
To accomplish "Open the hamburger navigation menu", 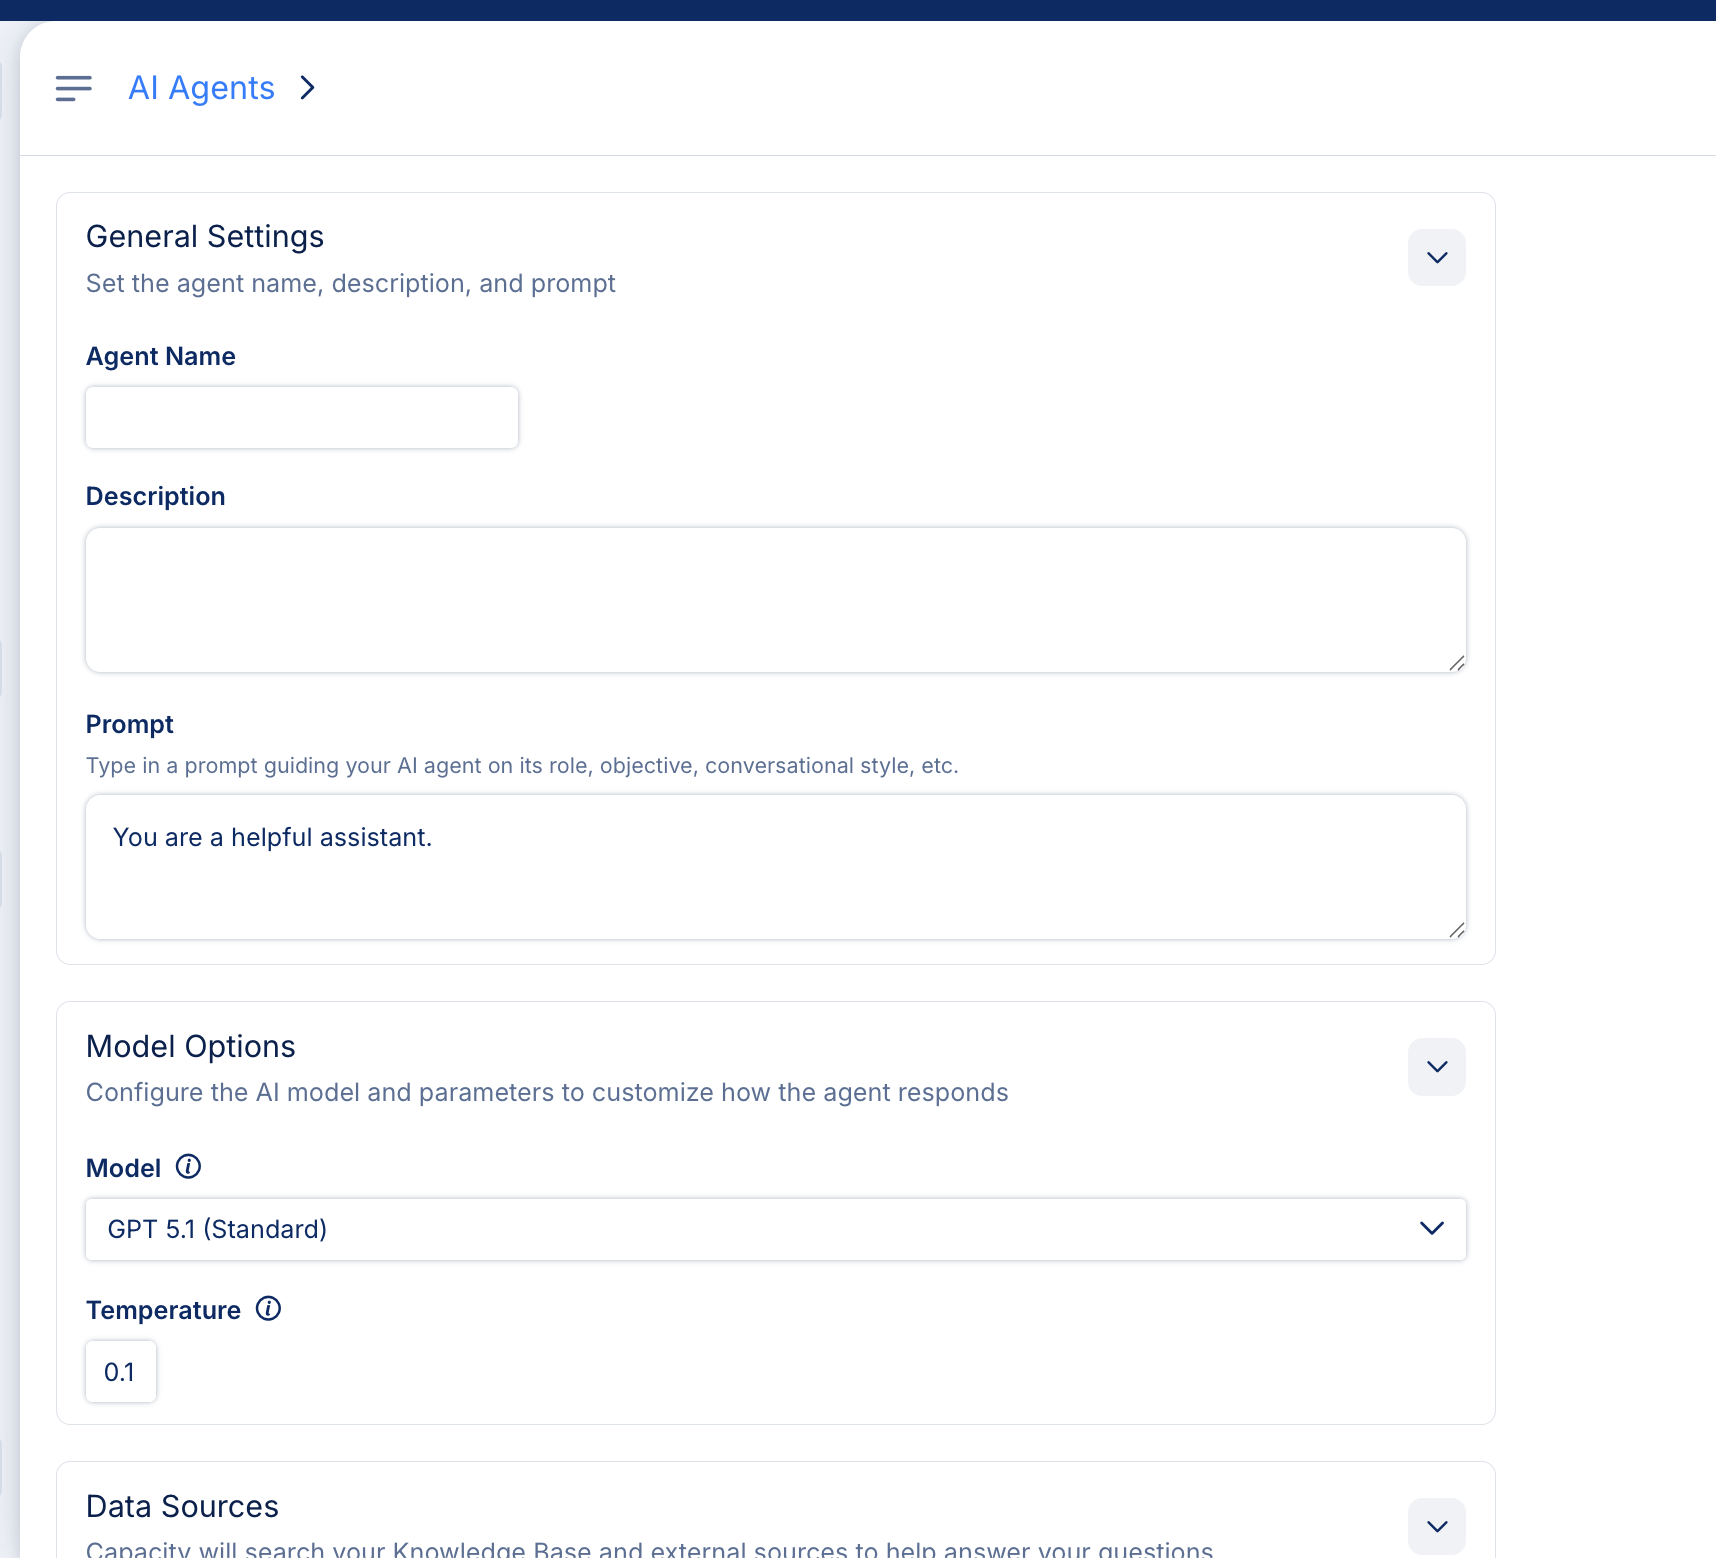I will coord(73,88).
